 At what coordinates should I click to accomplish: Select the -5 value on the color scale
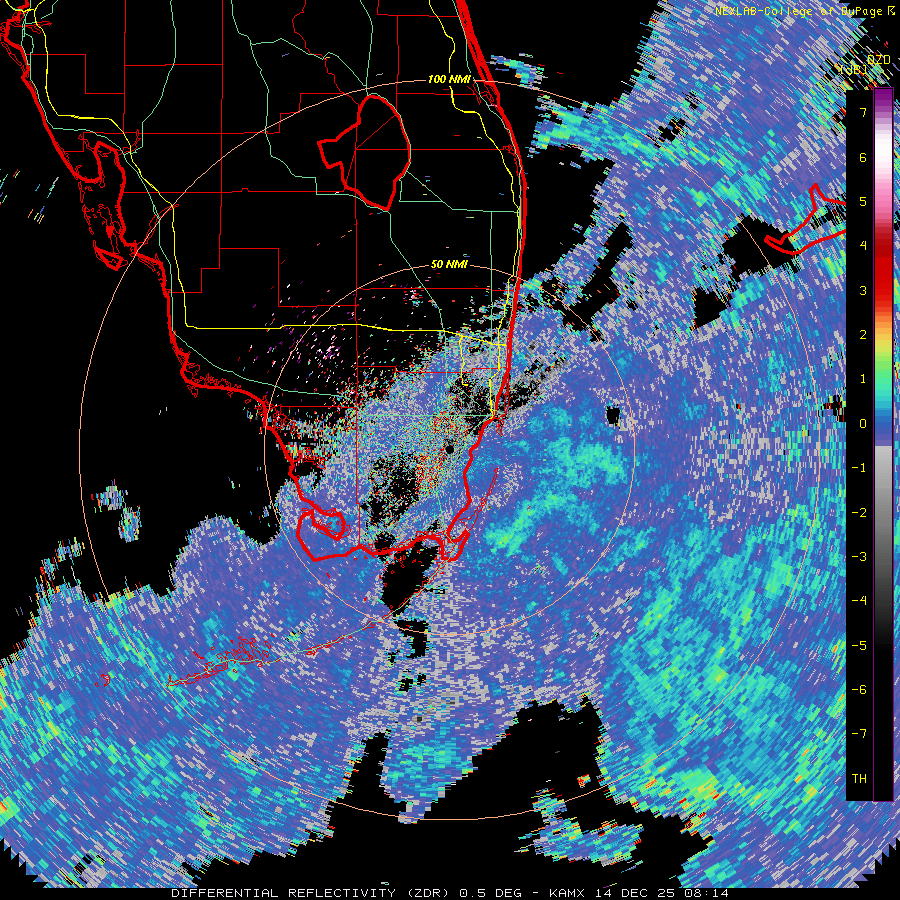(x=859, y=645)
